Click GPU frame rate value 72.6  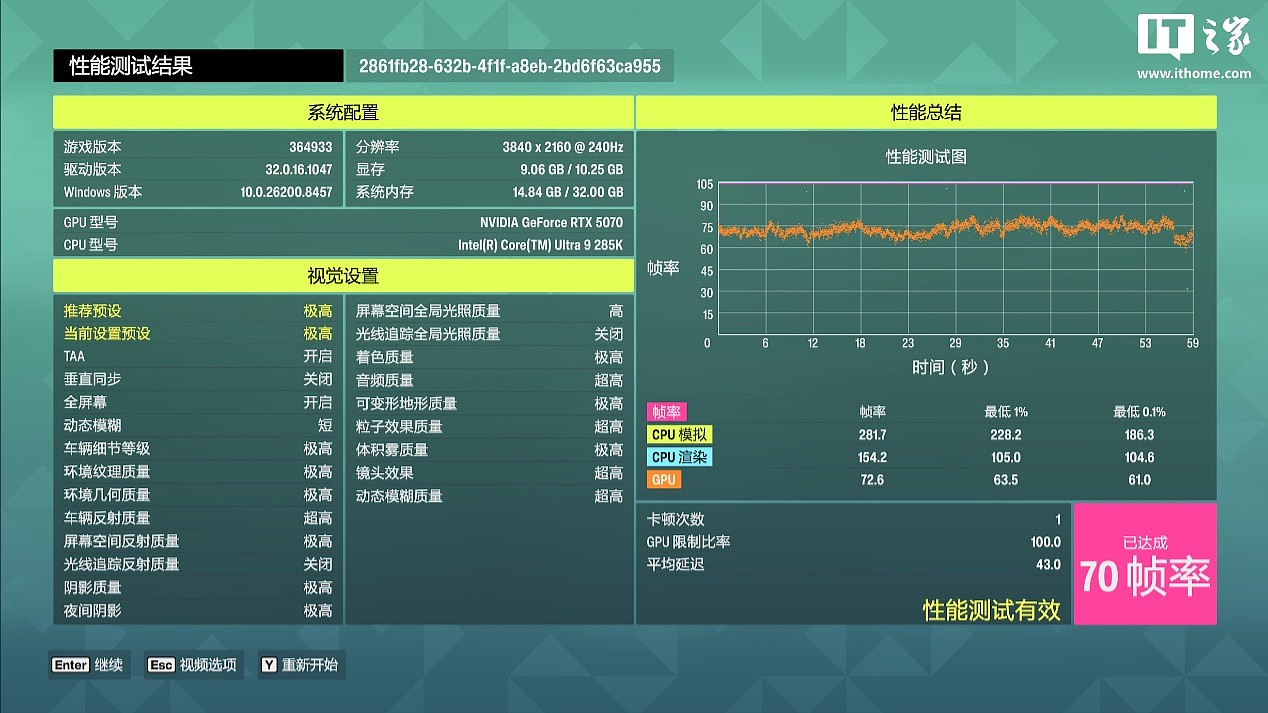(x=872, y=480)
